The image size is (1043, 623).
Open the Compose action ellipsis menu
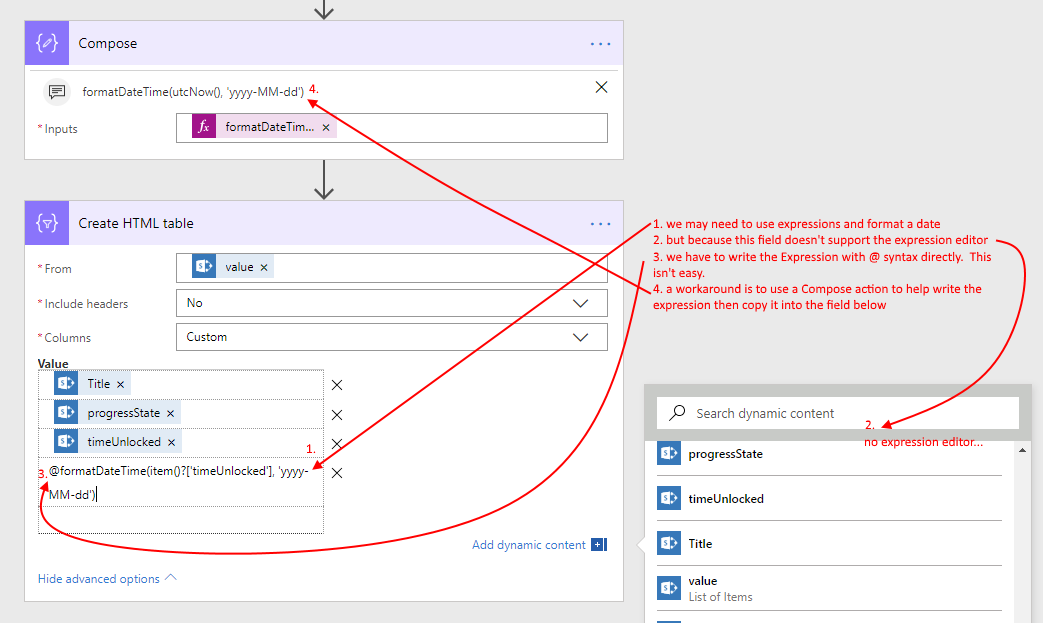(x=600, y=44)
